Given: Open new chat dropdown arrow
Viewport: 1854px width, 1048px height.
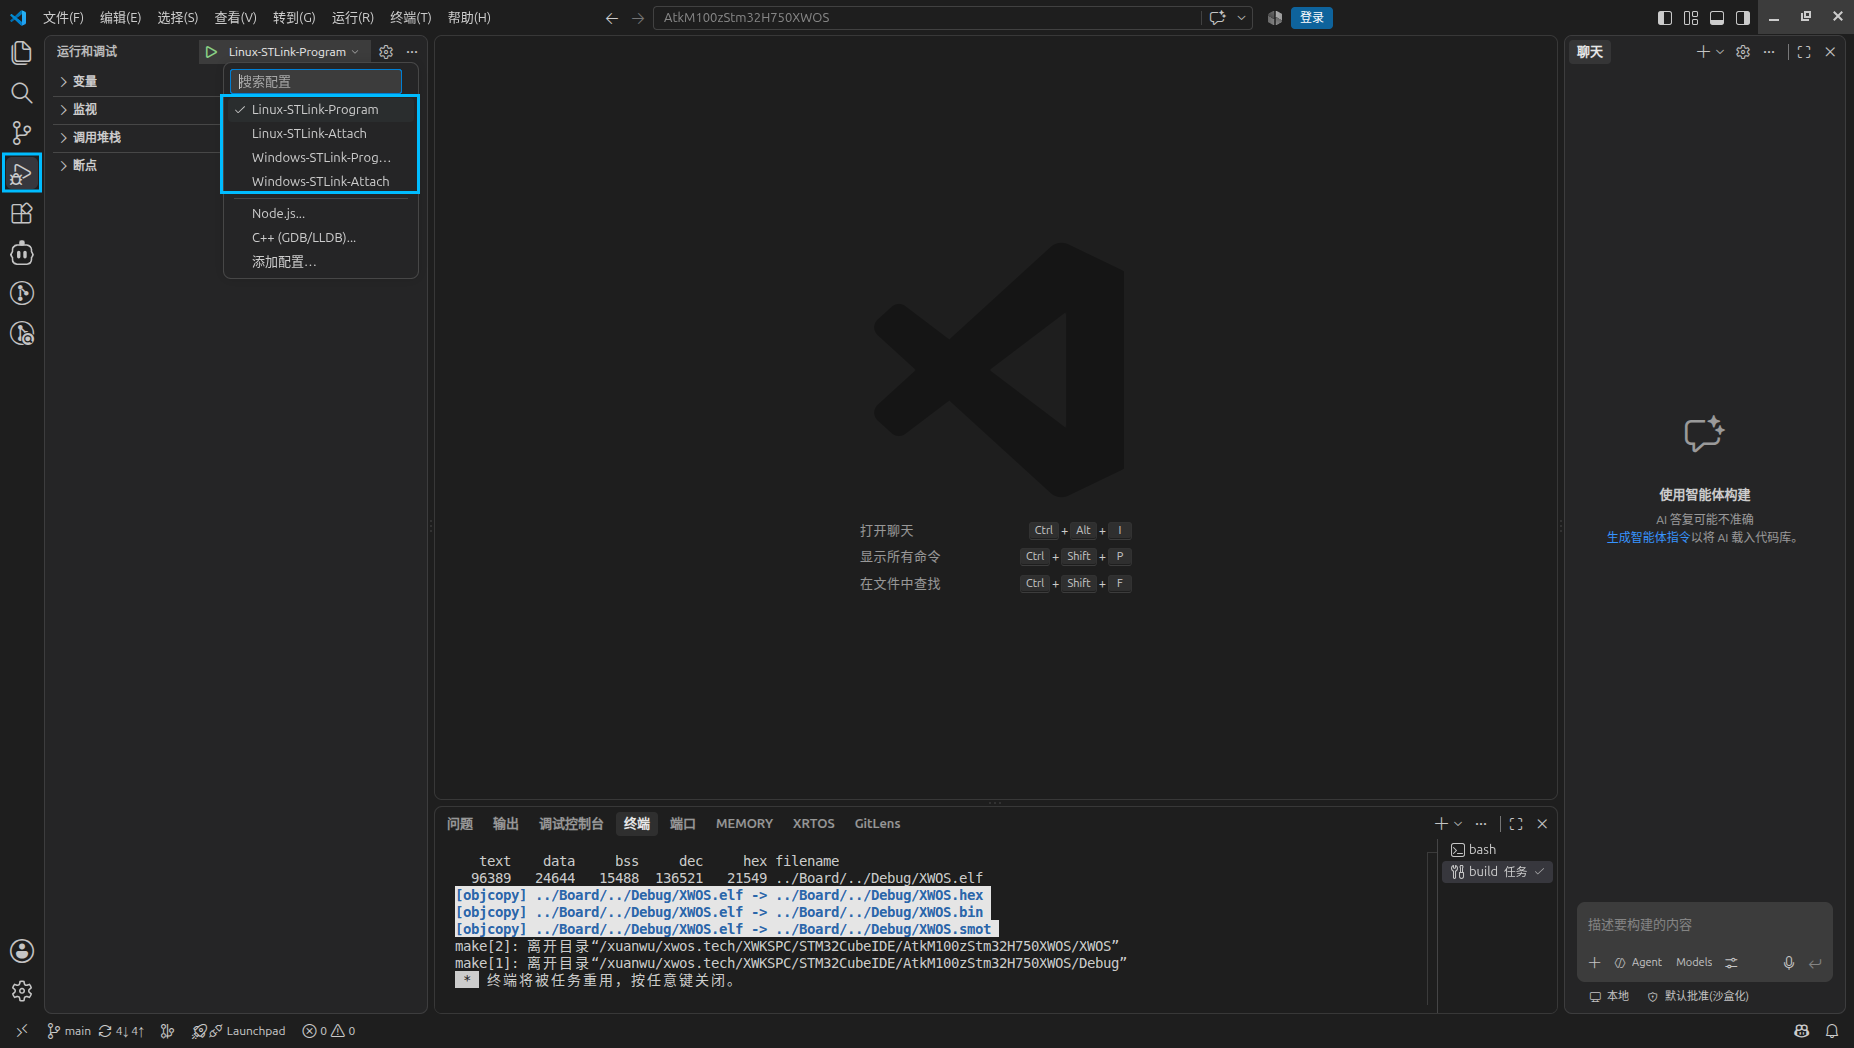Looking at the screenshot, I should coord(1720,52).
